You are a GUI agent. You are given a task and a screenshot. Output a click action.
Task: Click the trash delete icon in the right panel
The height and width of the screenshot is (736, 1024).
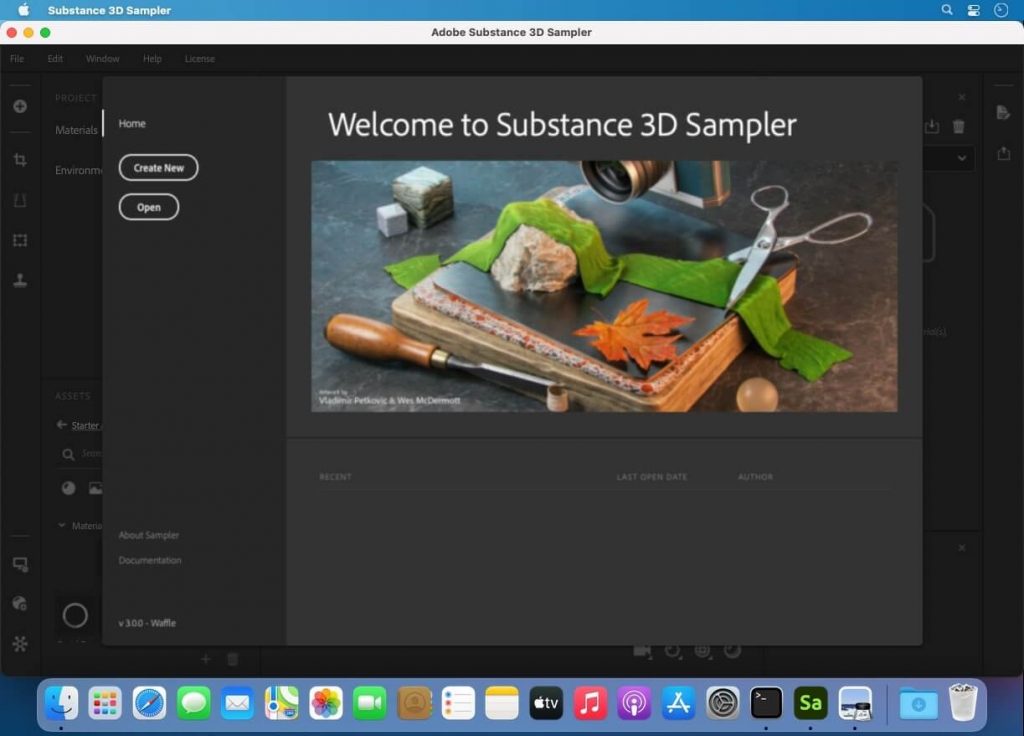tap(958, 127)
